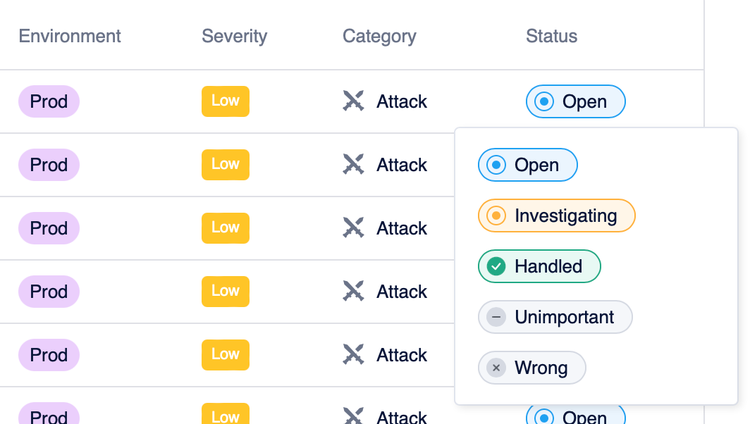Screen dimensions: 750x424
Task: Click the Attack icon in the third row
Action: tap(353, 228)
